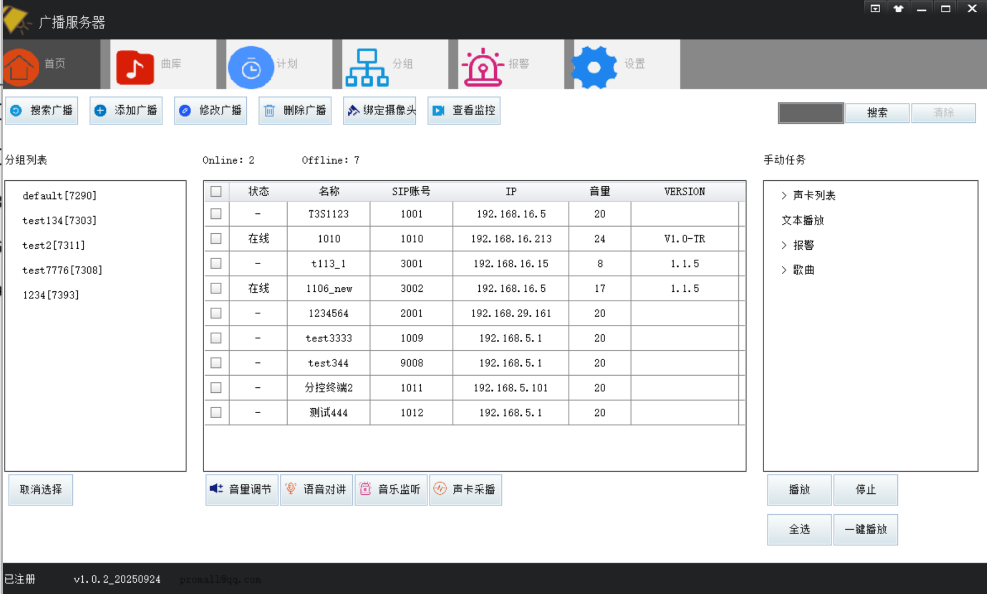
Task: Select the 修改广播 (modify broadcast) tool
Action: pos(209,110)
